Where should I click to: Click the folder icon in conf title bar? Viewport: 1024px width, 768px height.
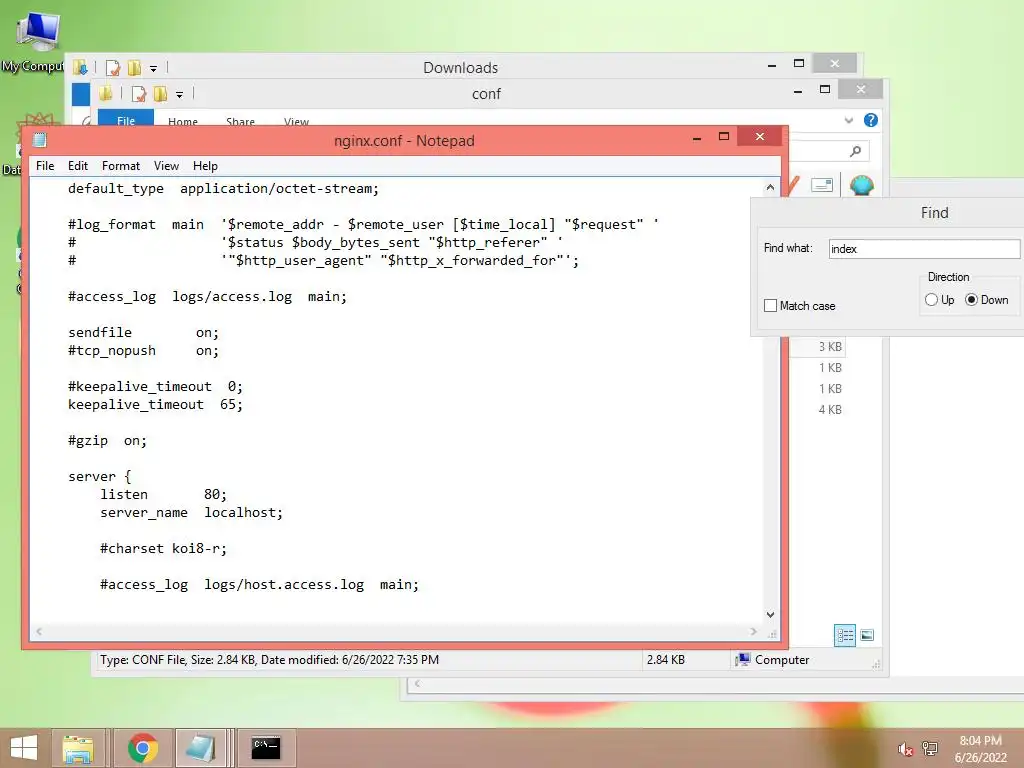pyautogui.click(x=106, y=94)
